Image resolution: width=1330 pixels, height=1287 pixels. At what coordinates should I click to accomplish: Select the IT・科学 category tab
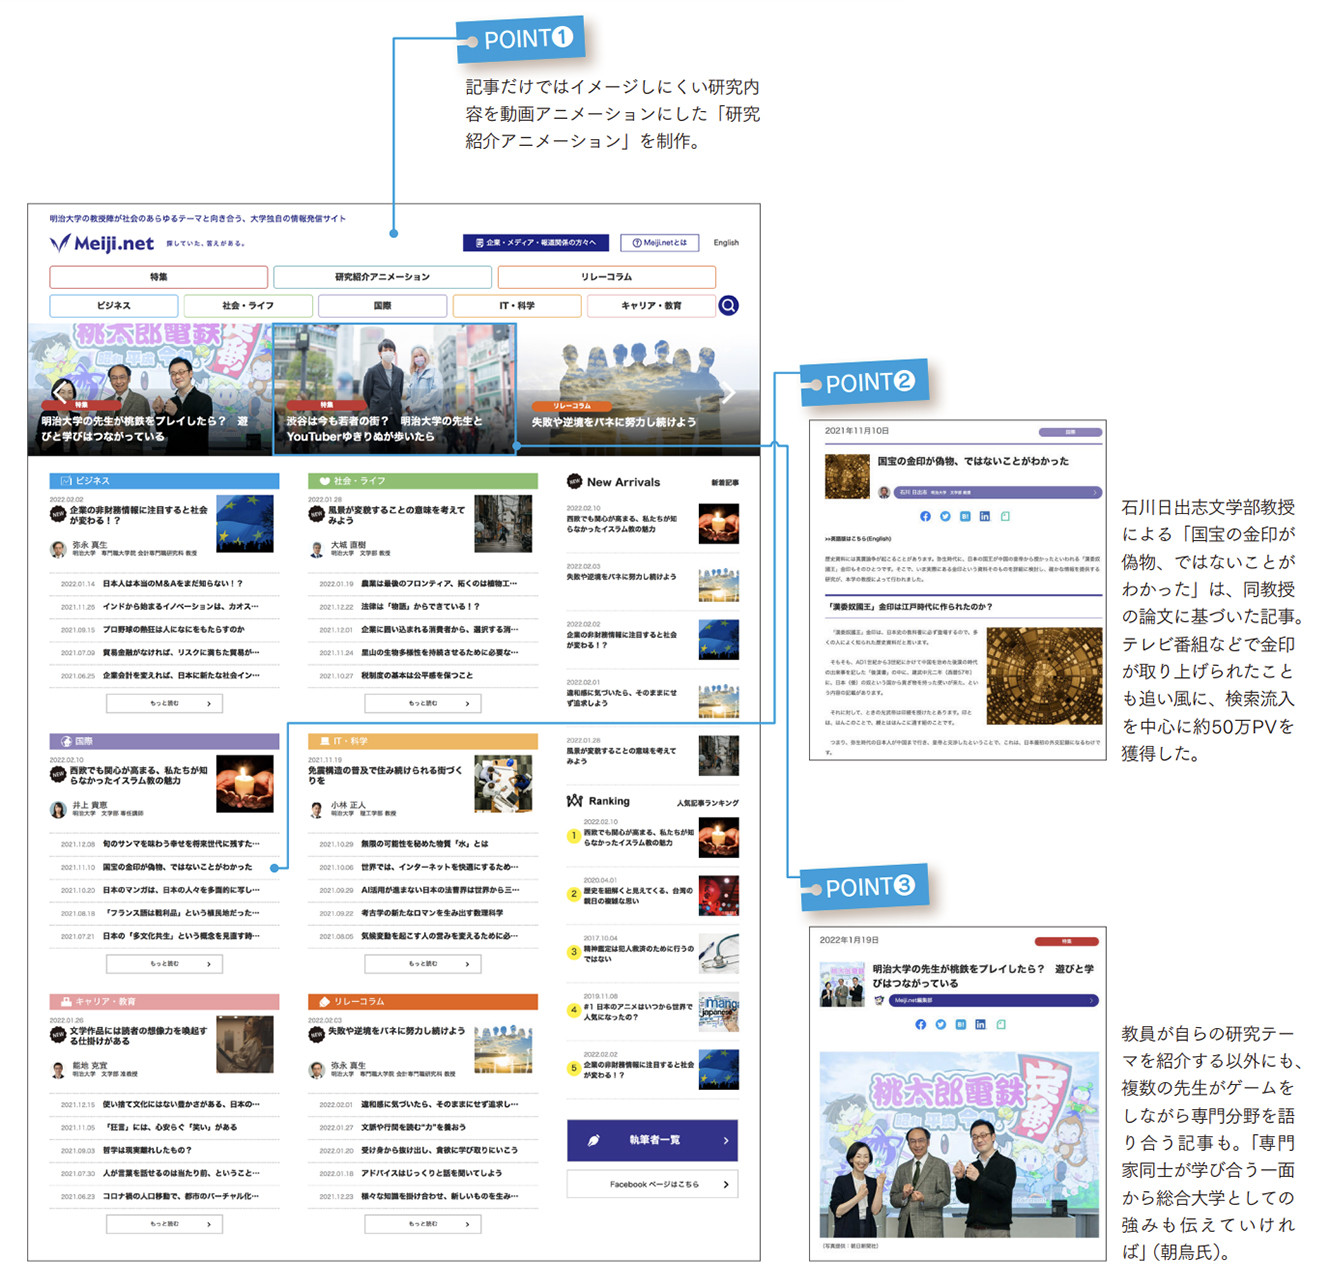coord(517,306)
